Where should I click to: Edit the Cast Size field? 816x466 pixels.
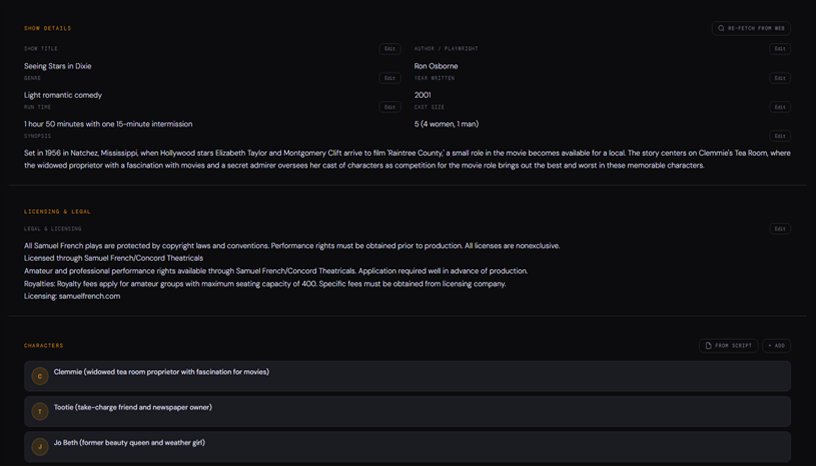(x=780, y=107)
